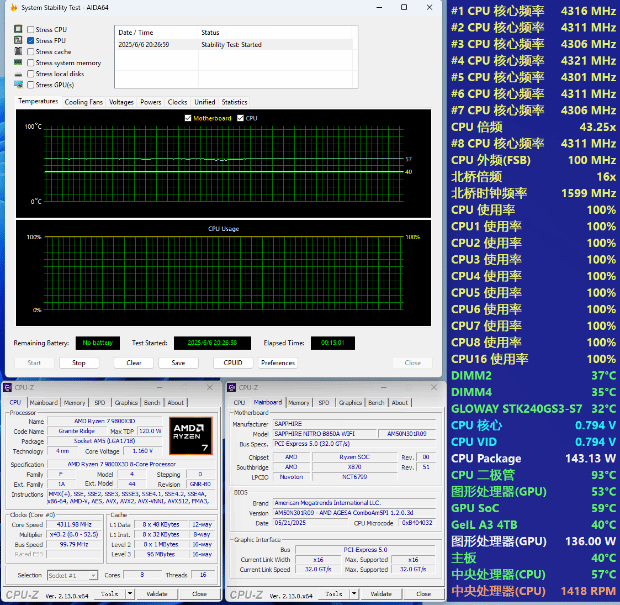The width and height of the screenshot is (620, 605).
Task: Click the disk drive icon beside Stress local disks
Action: pyautogui.click(x=18, y=74)
